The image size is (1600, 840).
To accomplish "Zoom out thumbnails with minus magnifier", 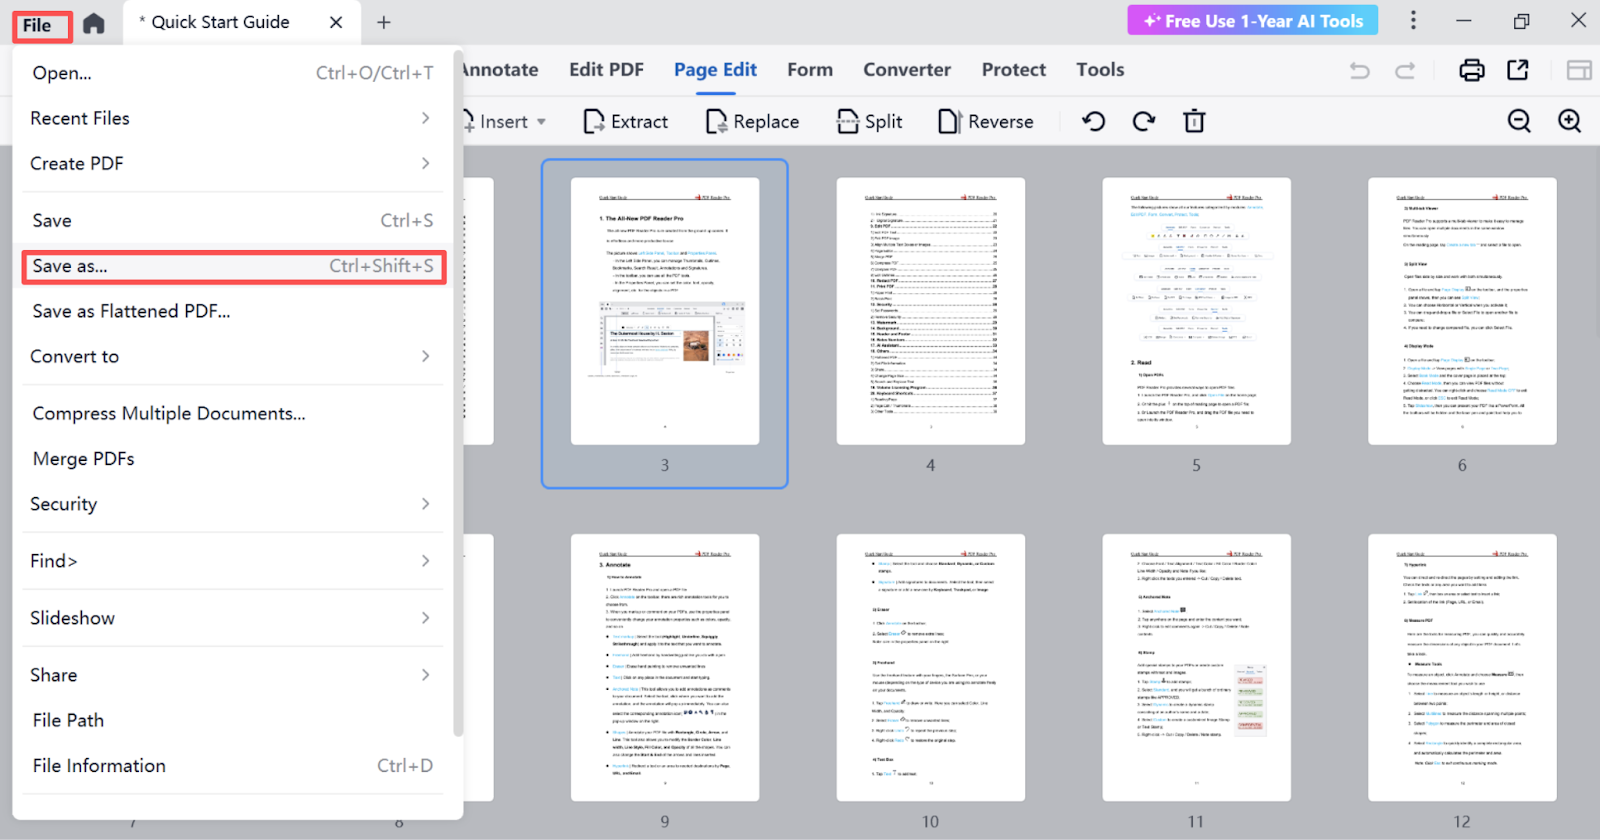I will coord(1519,122).
